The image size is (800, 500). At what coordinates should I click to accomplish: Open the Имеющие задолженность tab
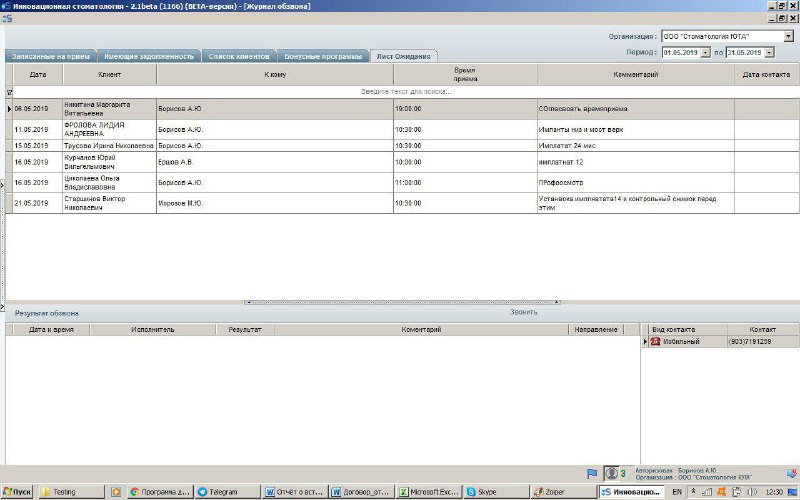152,56
